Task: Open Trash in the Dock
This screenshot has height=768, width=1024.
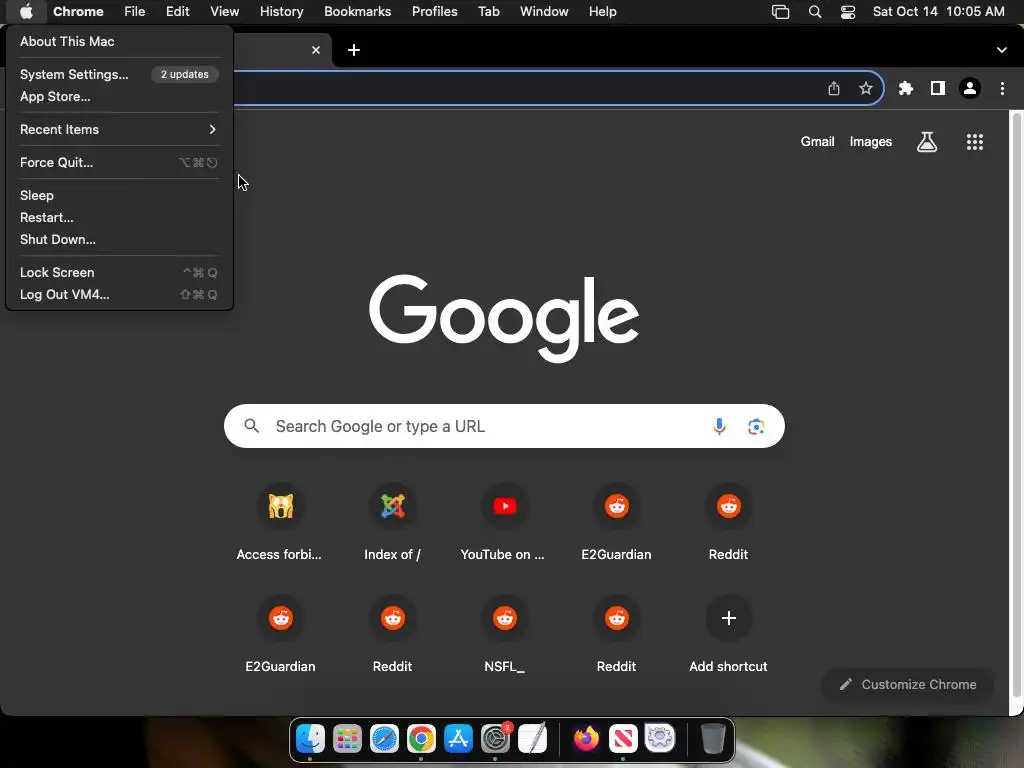Action: pyautogui.click(x=713, y=739)
